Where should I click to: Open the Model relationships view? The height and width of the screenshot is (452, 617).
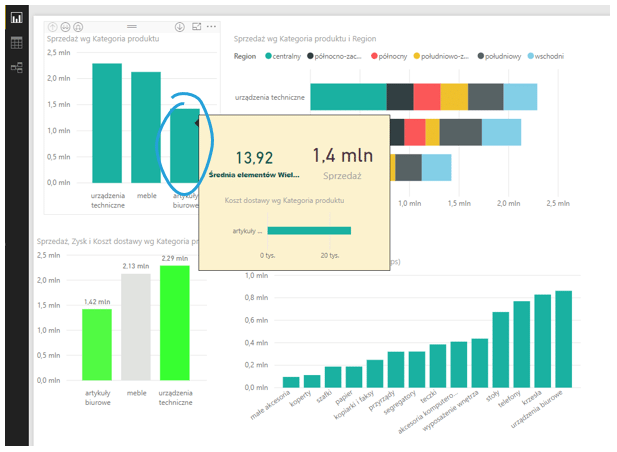coord(16,68)
